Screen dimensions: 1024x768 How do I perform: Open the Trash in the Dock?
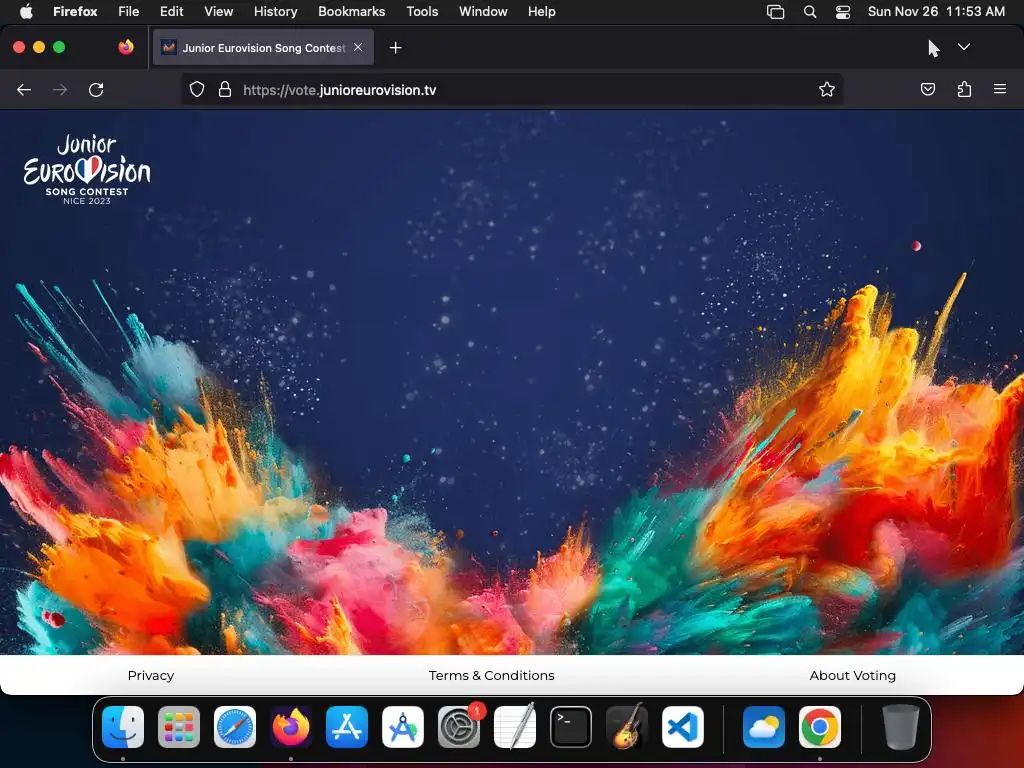901,727
